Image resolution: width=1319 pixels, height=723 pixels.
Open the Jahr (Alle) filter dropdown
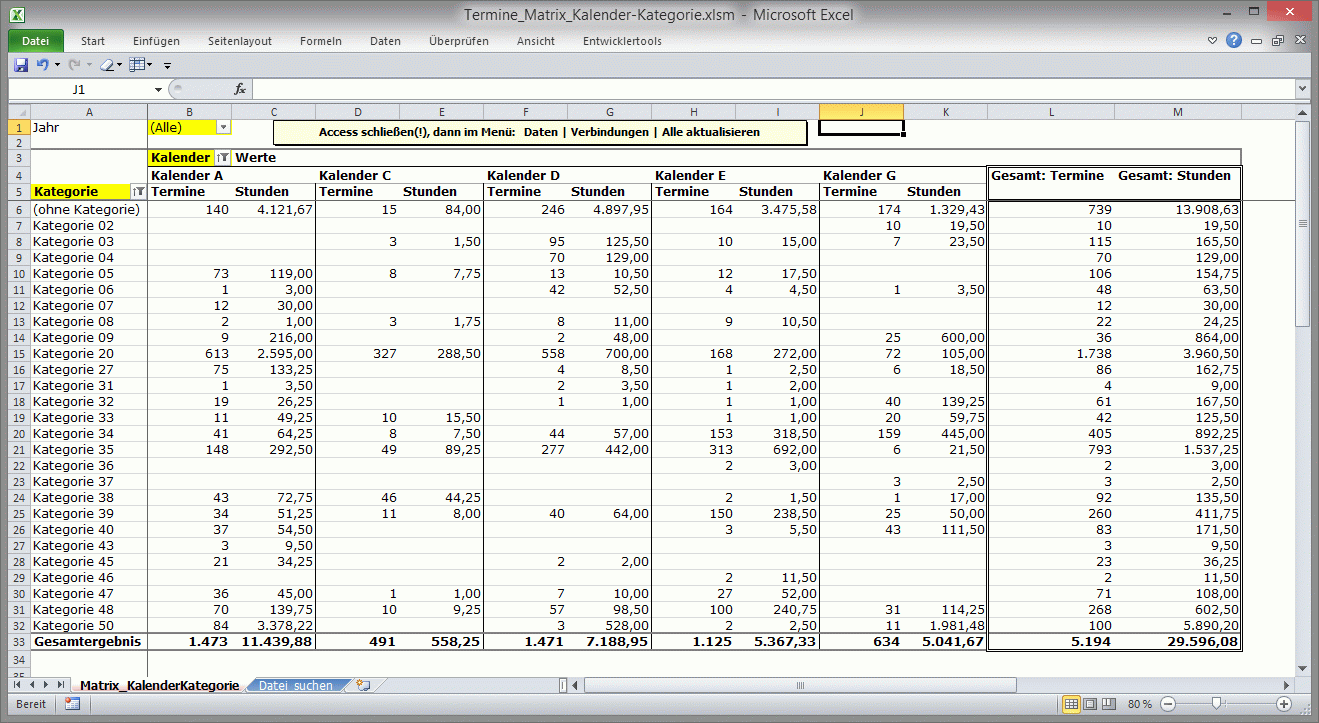click(223, 128)
